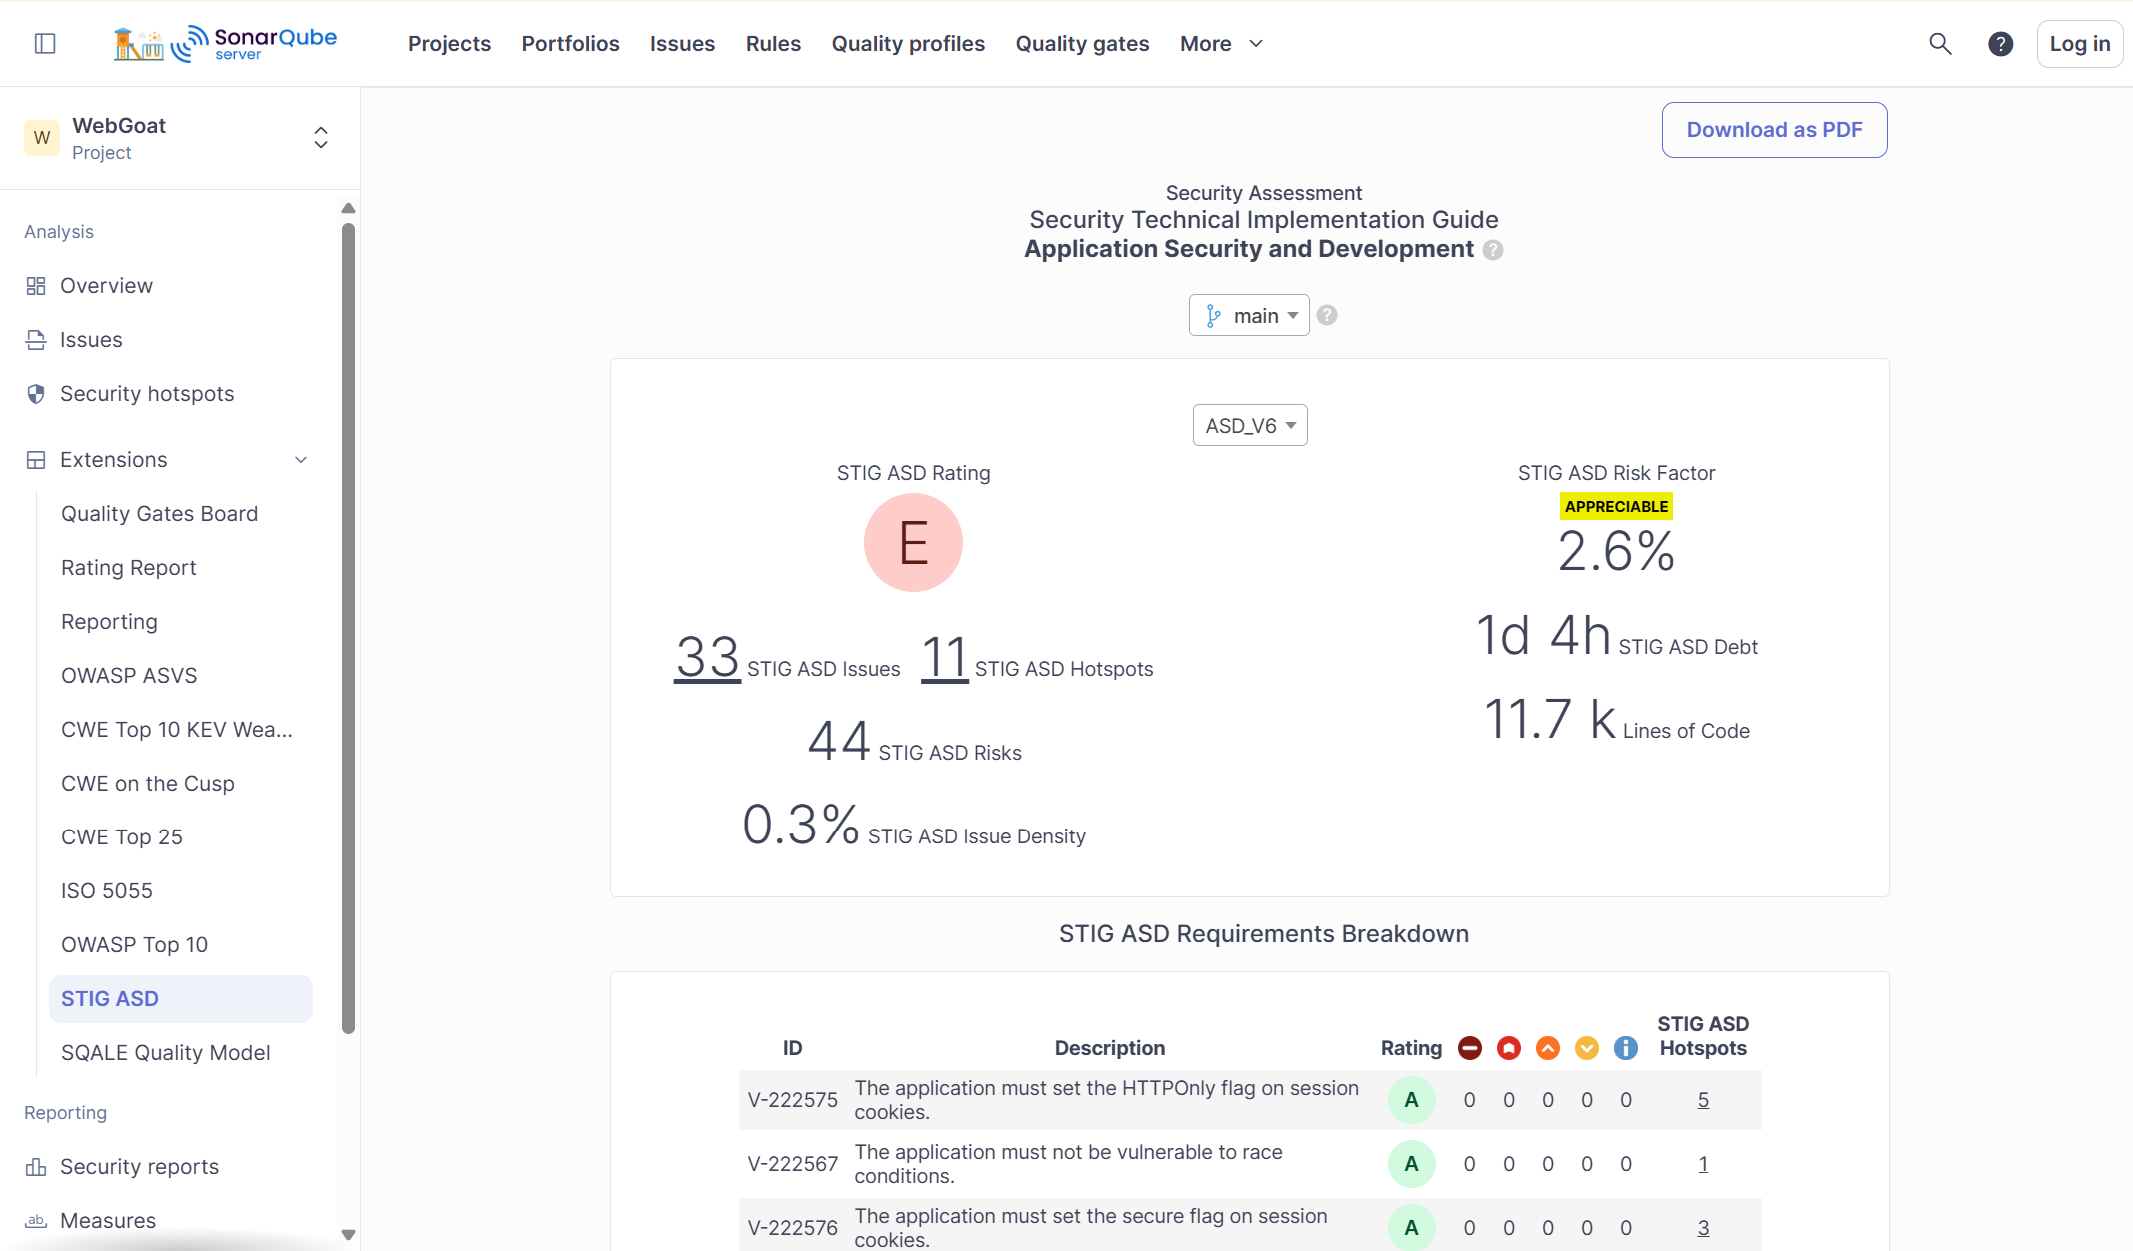This screenshot has width=2133, height=1251.
Task: Open the help question mark icon
Action: click(x=2000, y=43)
